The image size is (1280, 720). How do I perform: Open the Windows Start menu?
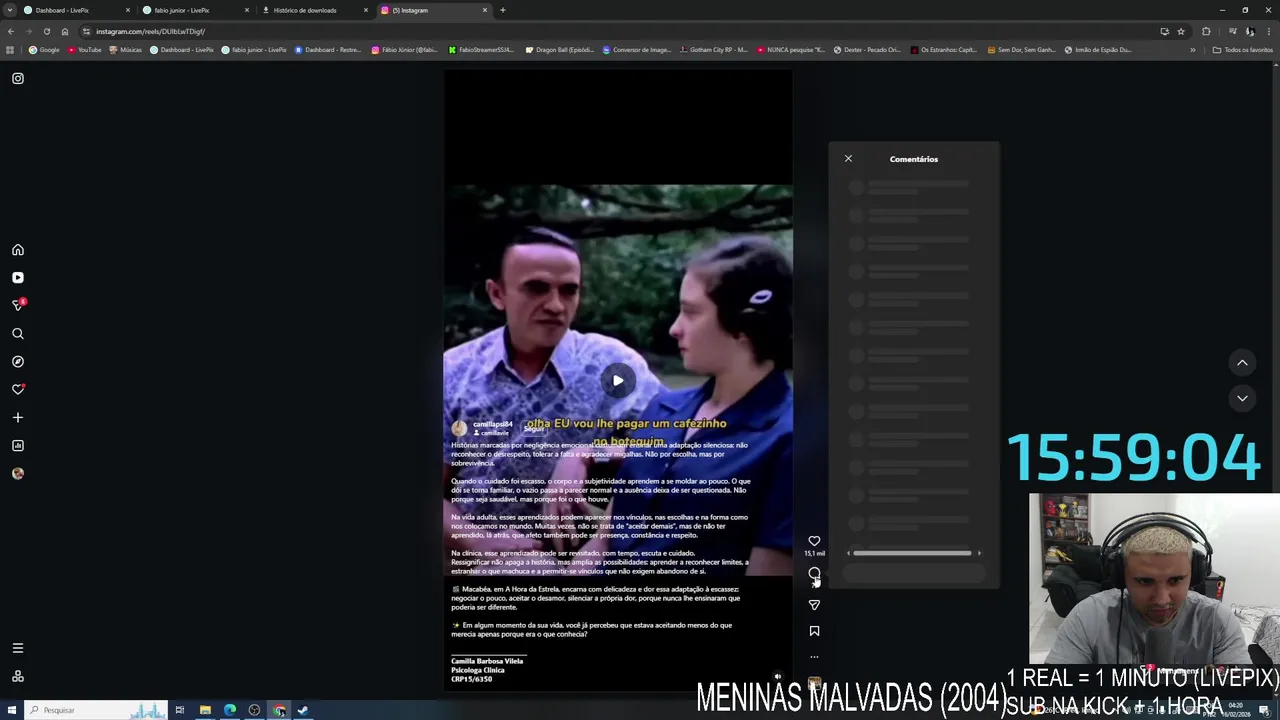pyautogui.click(x=12, y=710)
